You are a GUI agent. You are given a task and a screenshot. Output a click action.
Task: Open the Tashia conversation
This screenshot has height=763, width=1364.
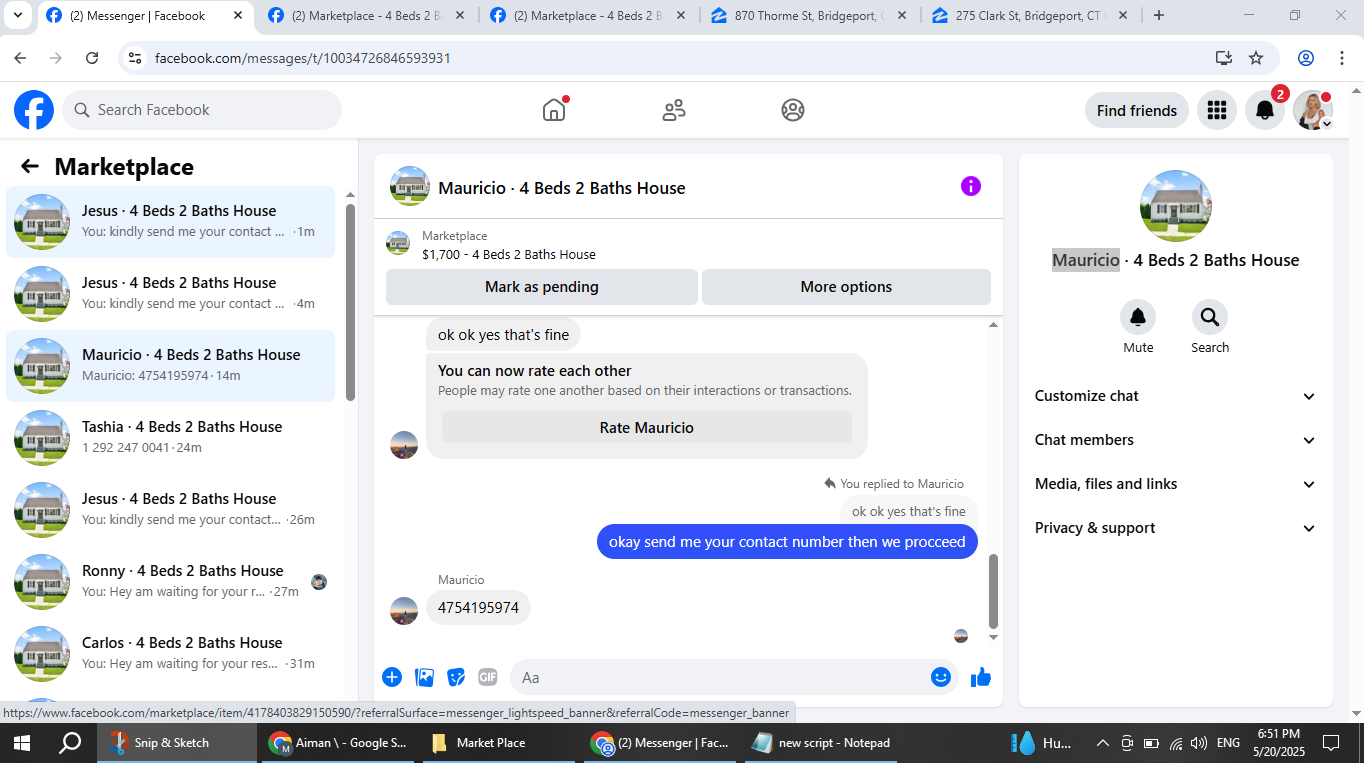tap(170, 437)
